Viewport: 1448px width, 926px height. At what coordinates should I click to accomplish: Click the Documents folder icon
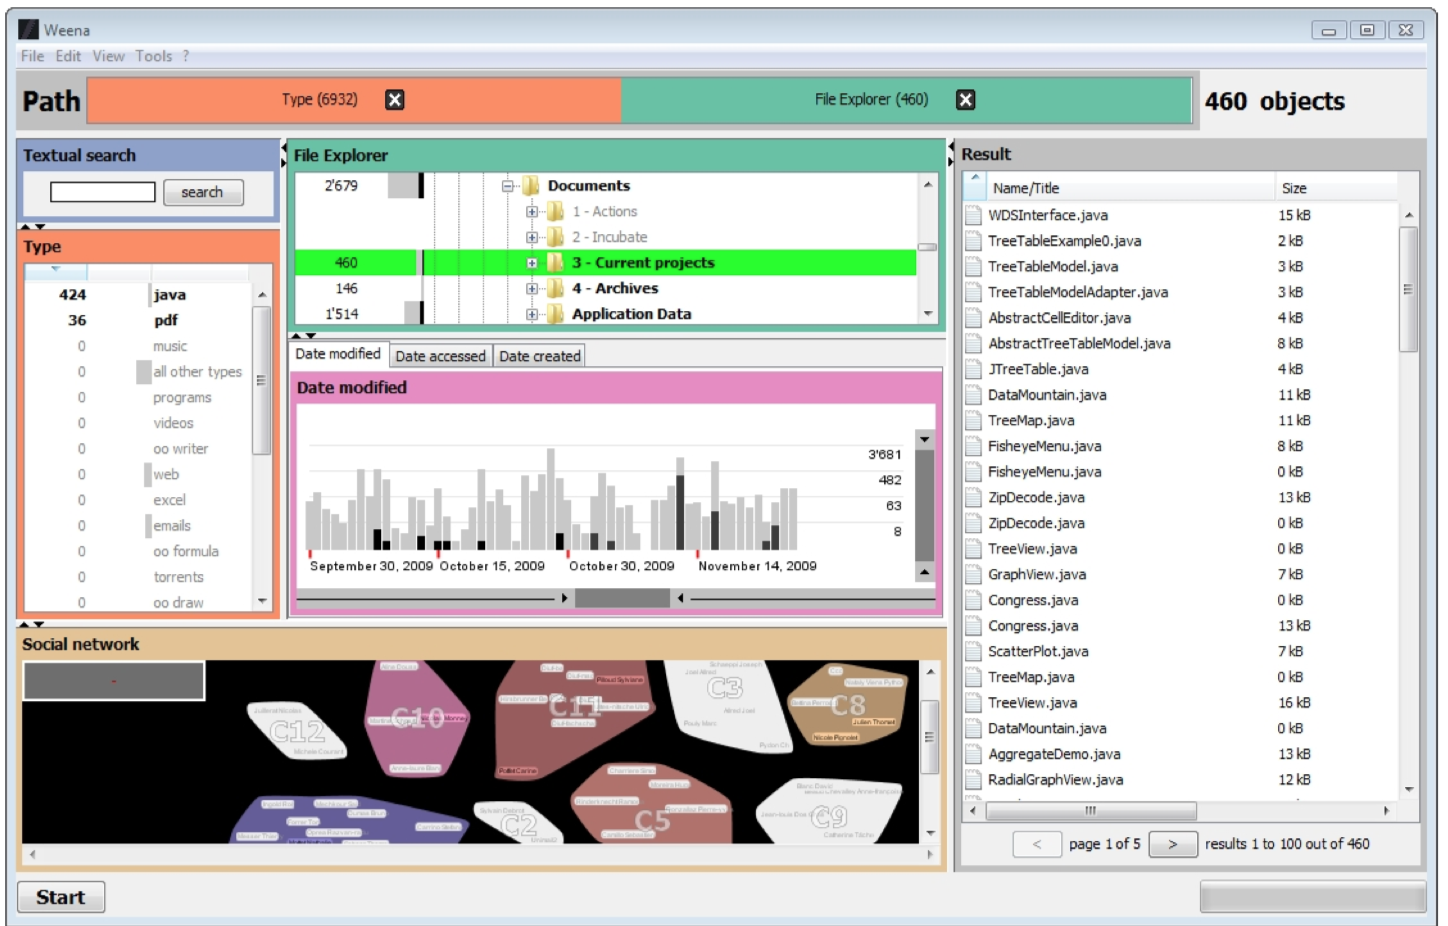click(530, 186)
